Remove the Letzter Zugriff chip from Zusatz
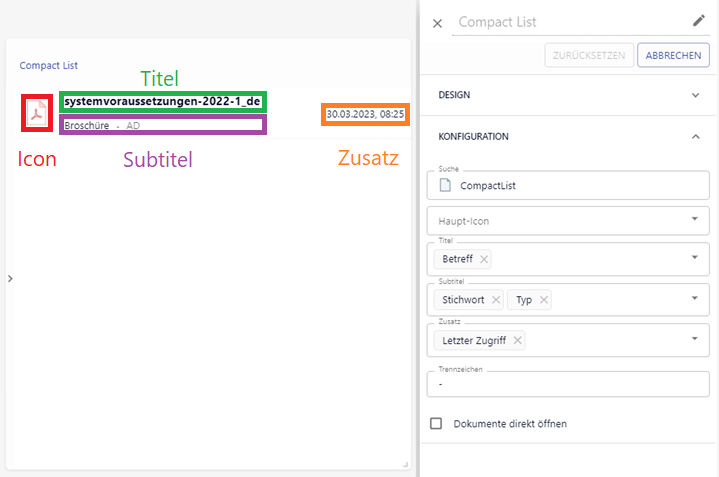The height and width of the screenshot is (477, 719). [518, 341]
